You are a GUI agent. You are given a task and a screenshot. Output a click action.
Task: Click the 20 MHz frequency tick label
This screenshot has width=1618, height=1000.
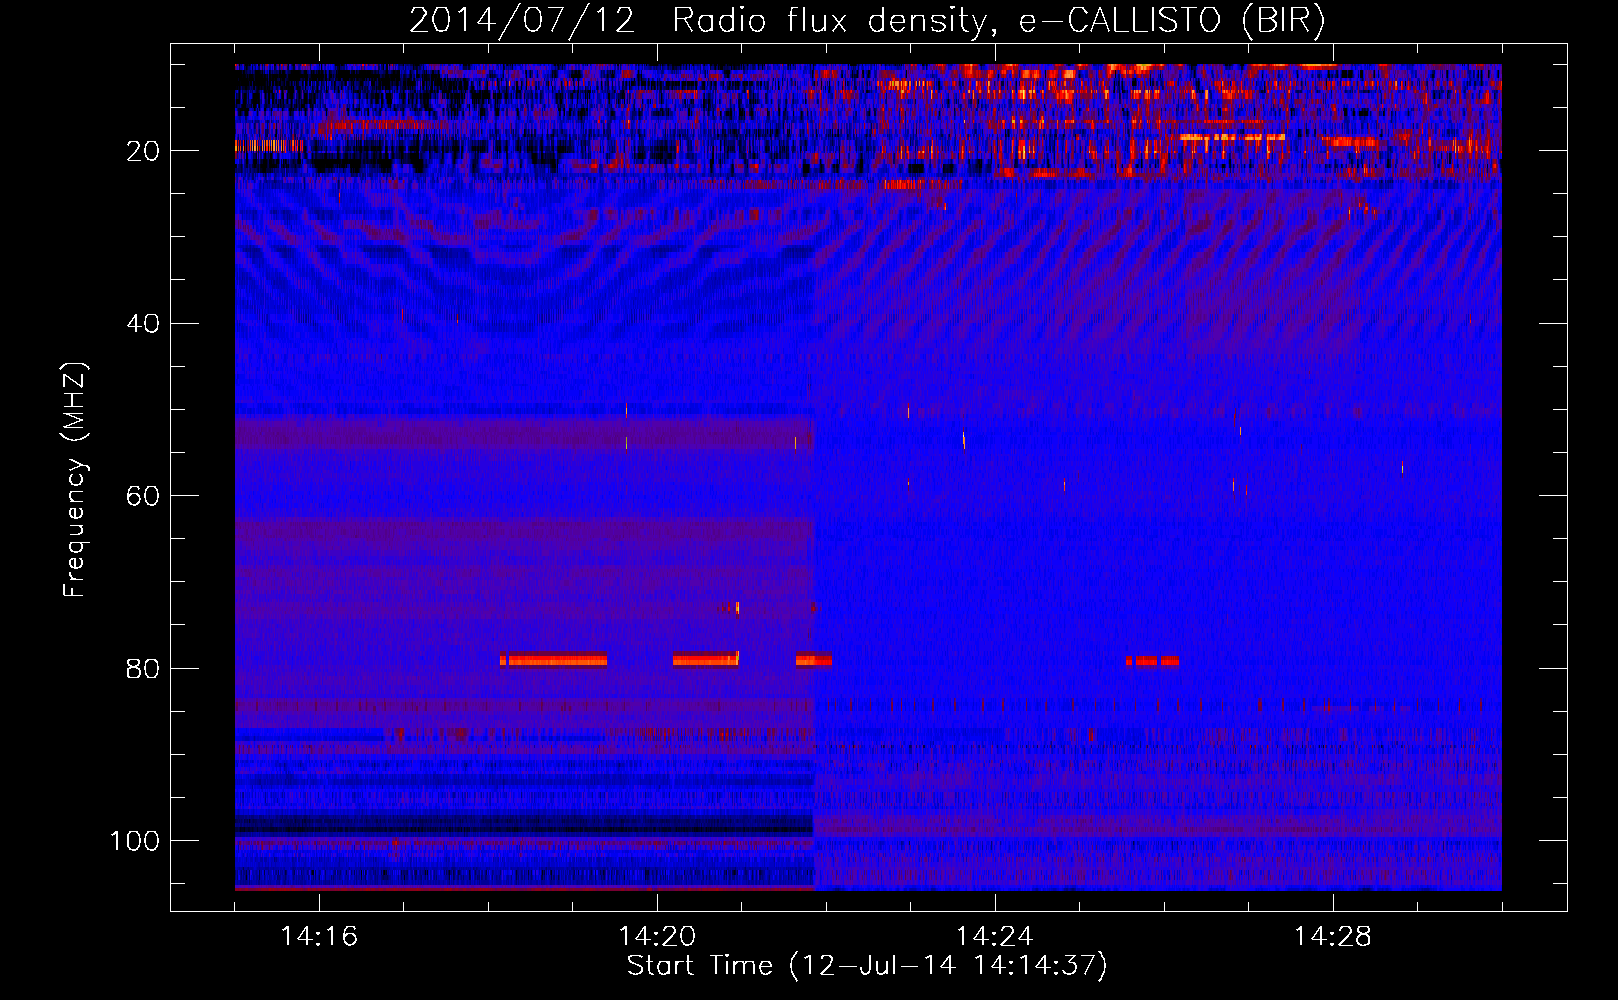(x=143, y=151)
